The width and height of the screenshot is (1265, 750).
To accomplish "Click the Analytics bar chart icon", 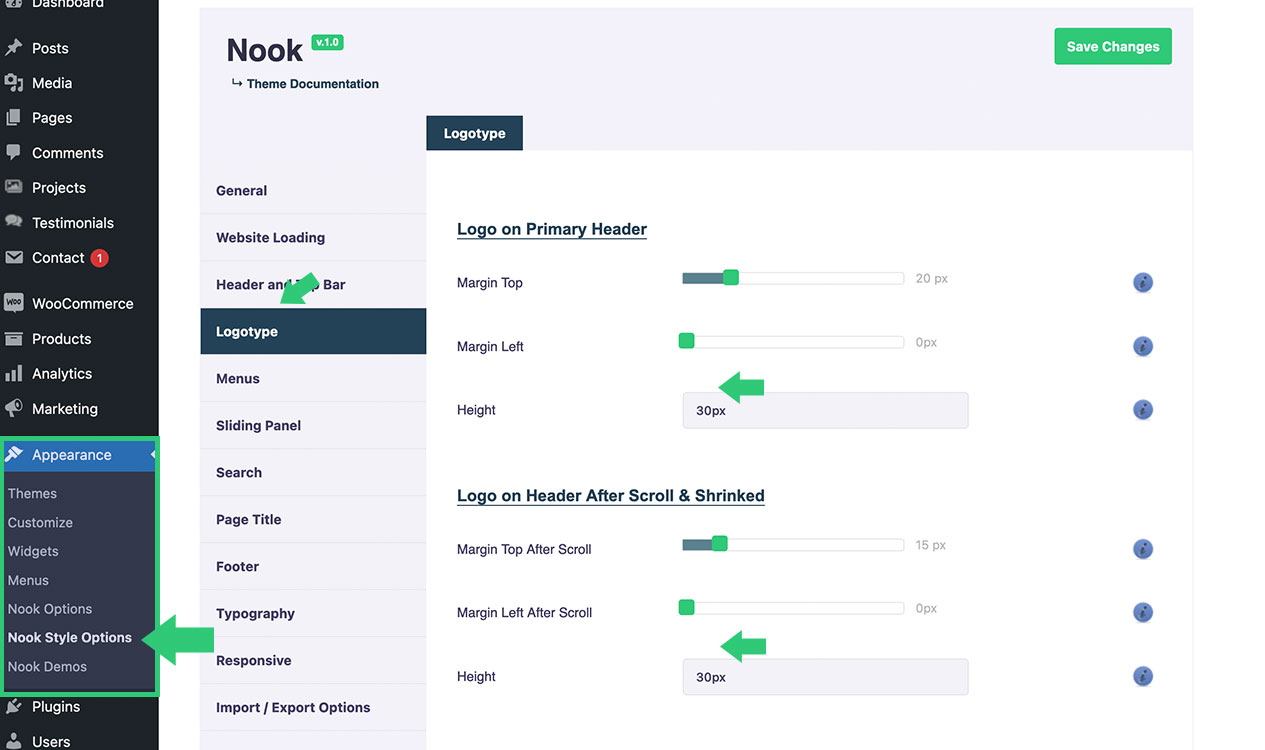I will click(x=14, y=374).
